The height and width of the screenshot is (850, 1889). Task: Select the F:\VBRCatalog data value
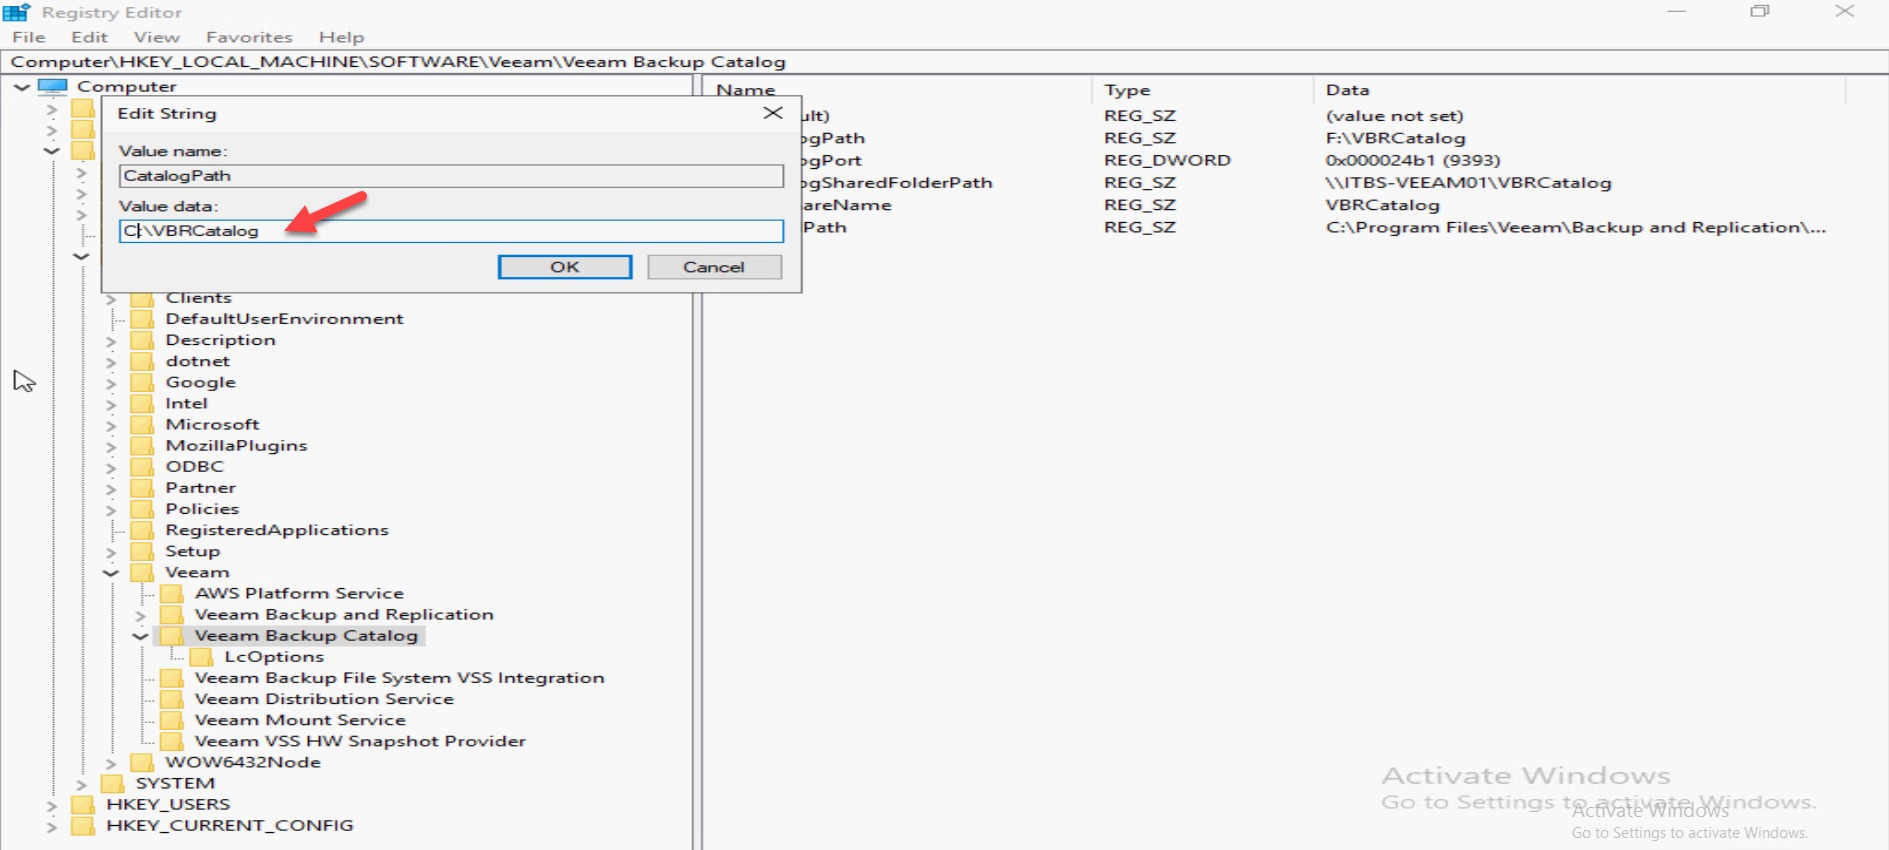tap(1395, 138)
